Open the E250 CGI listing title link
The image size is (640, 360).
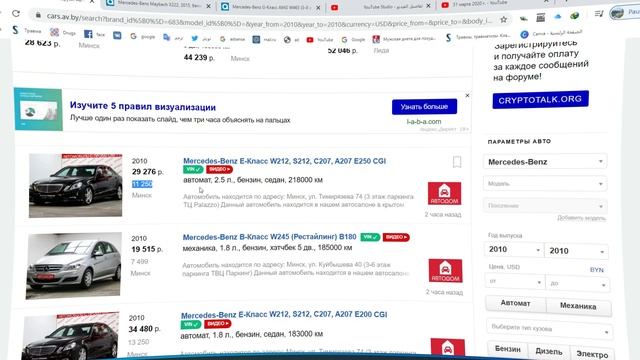[x=284, y=161]
